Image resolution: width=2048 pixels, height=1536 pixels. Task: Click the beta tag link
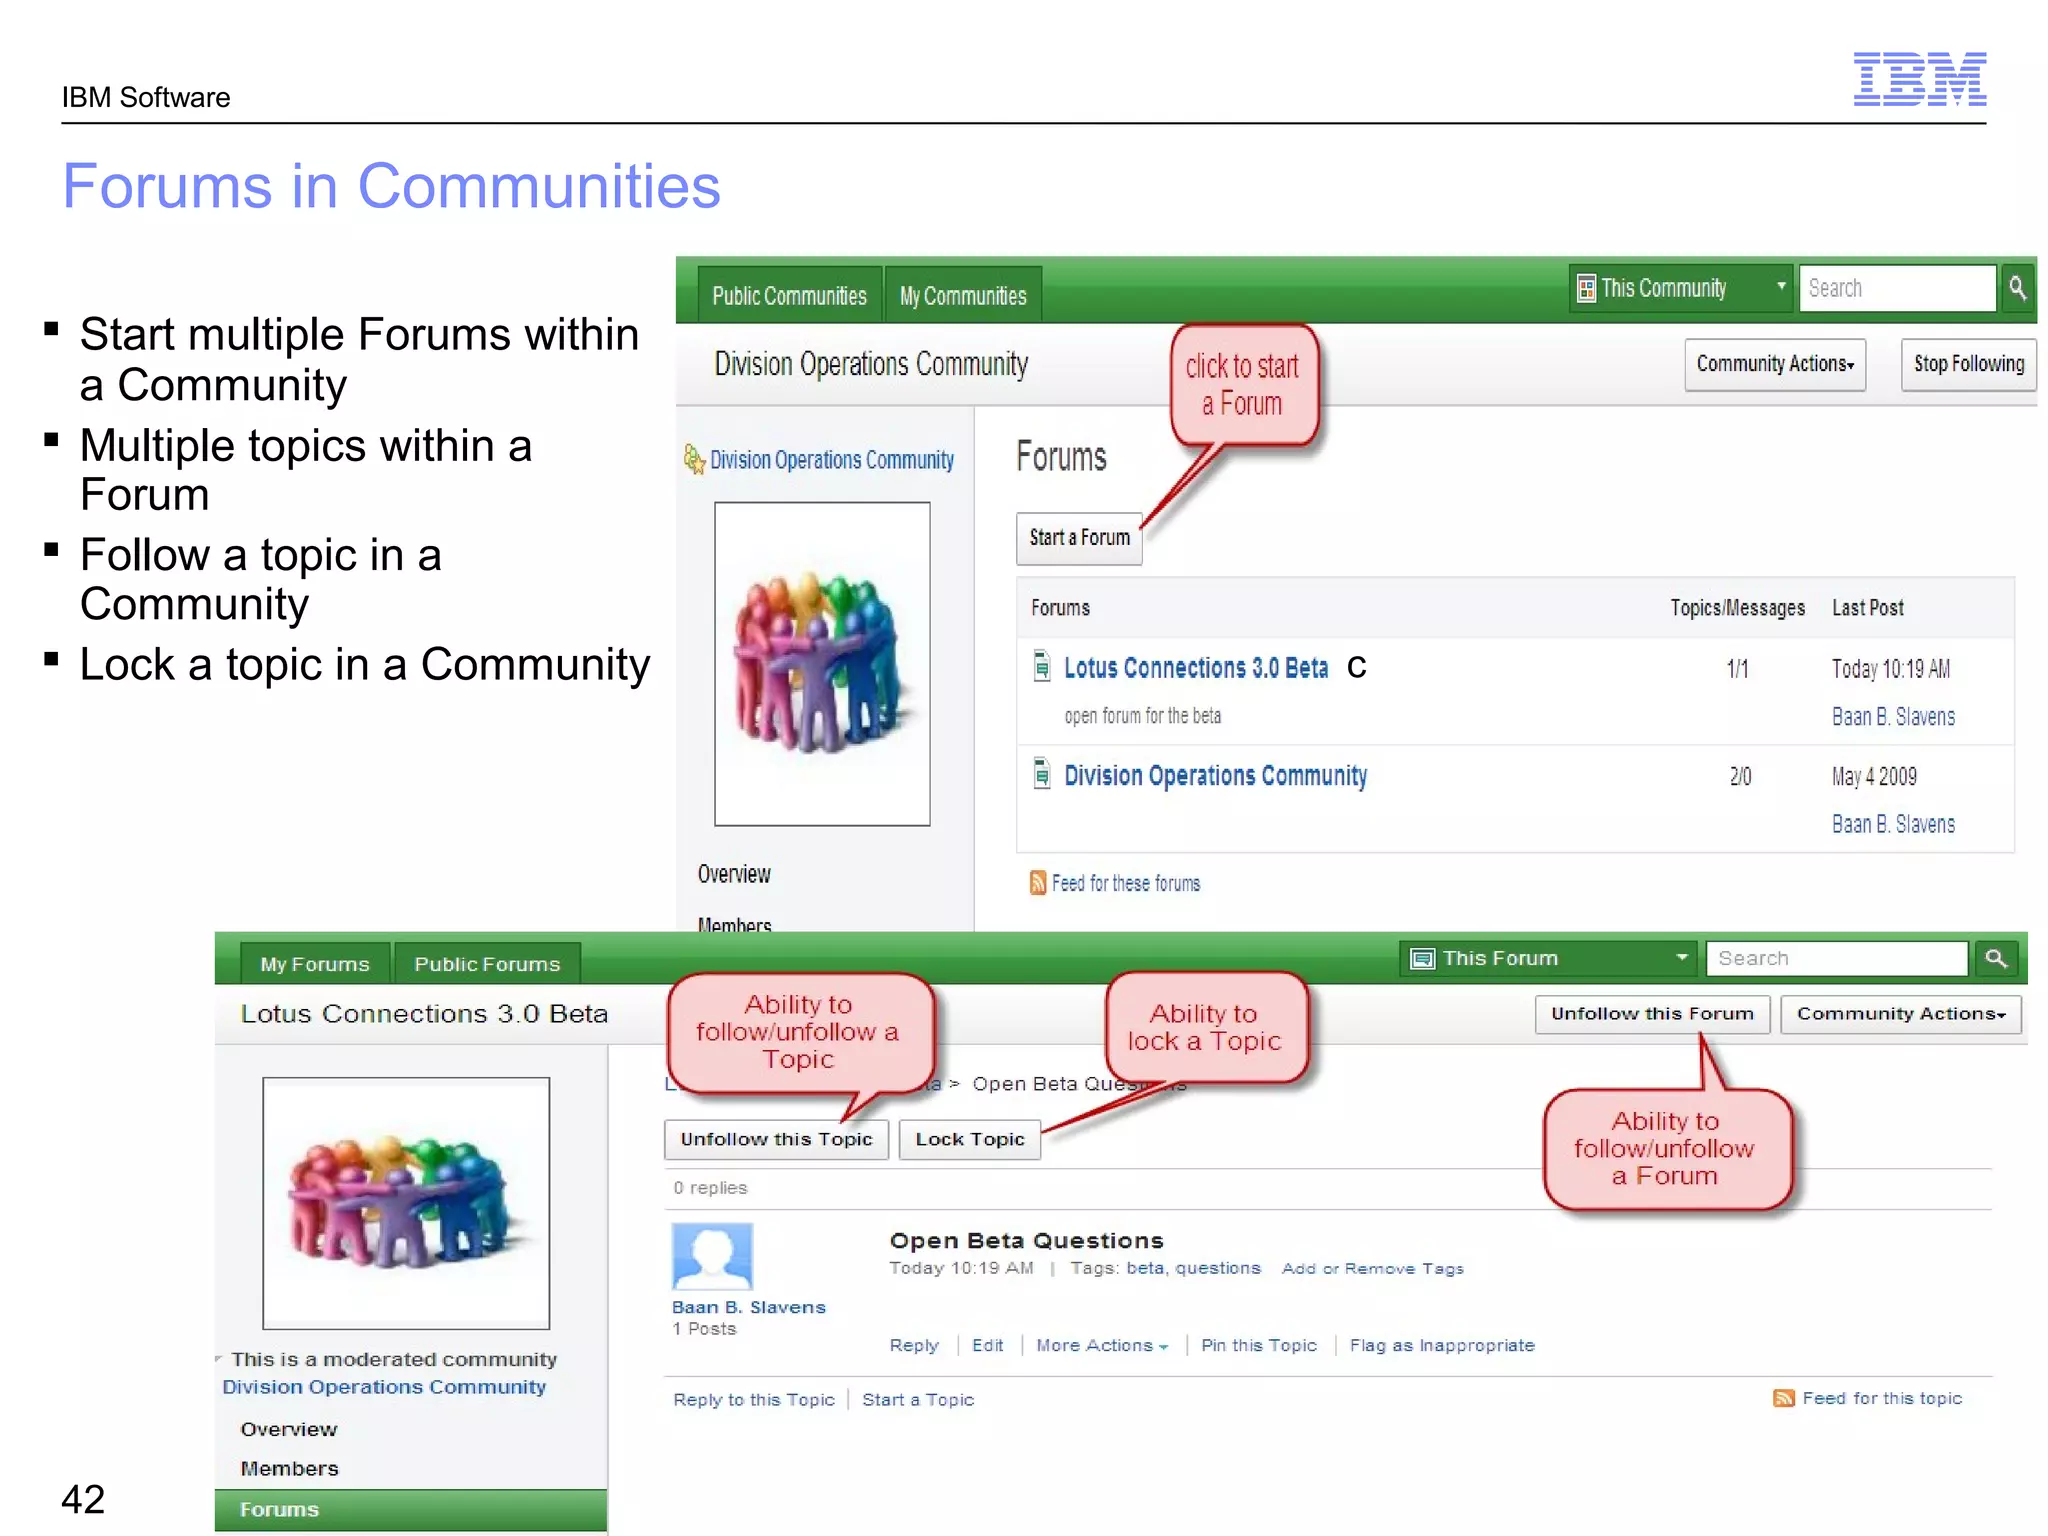click(1145, 1268)
